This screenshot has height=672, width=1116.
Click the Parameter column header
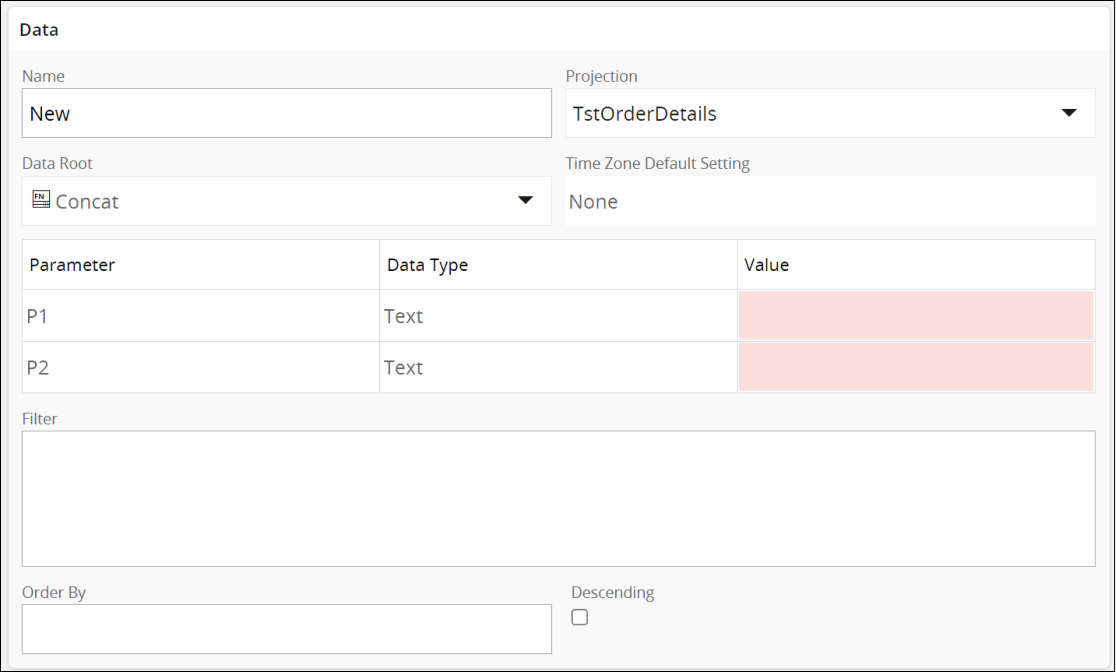point(72,265)
